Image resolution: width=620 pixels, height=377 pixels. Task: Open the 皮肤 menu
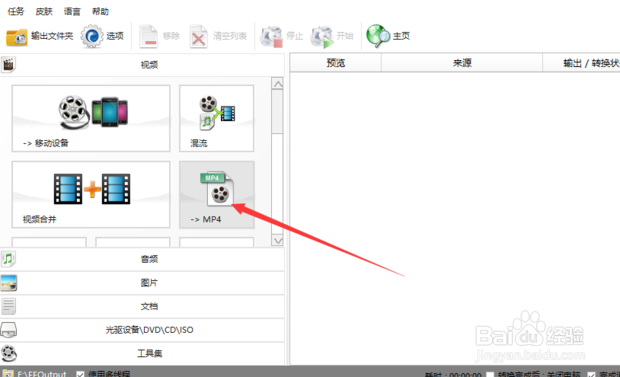pyautogui.click(x=44, y=11)
